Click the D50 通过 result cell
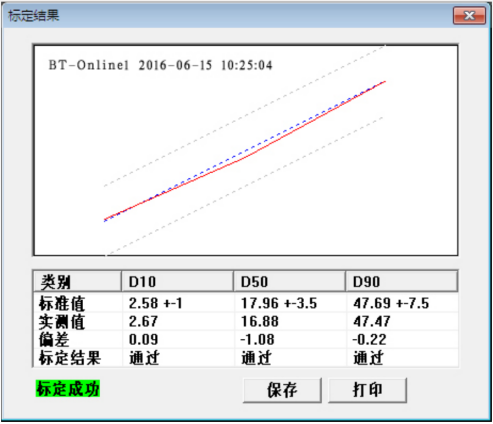 [x=256, y=358]
